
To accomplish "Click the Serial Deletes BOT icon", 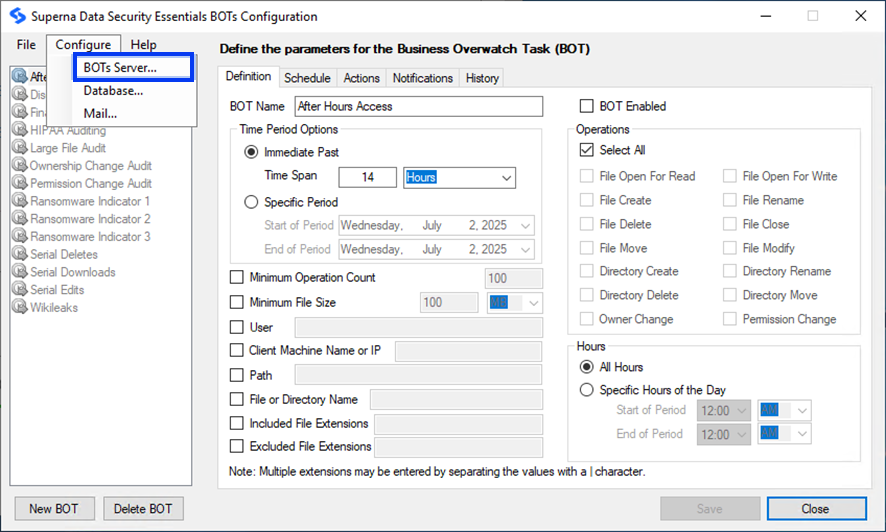I will [20, 254].
